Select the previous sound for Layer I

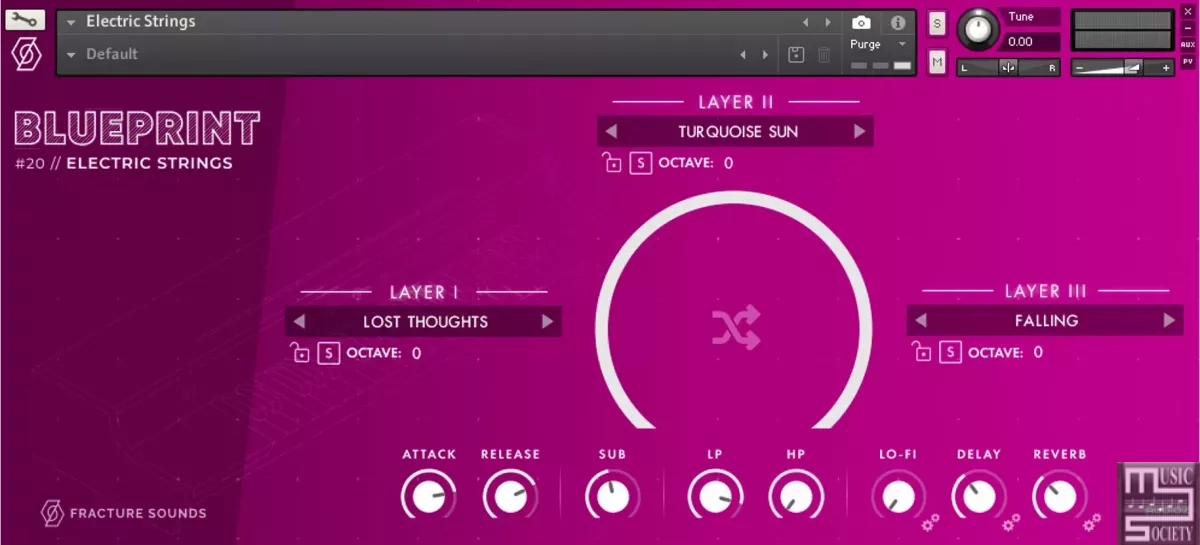pos(298,322)
